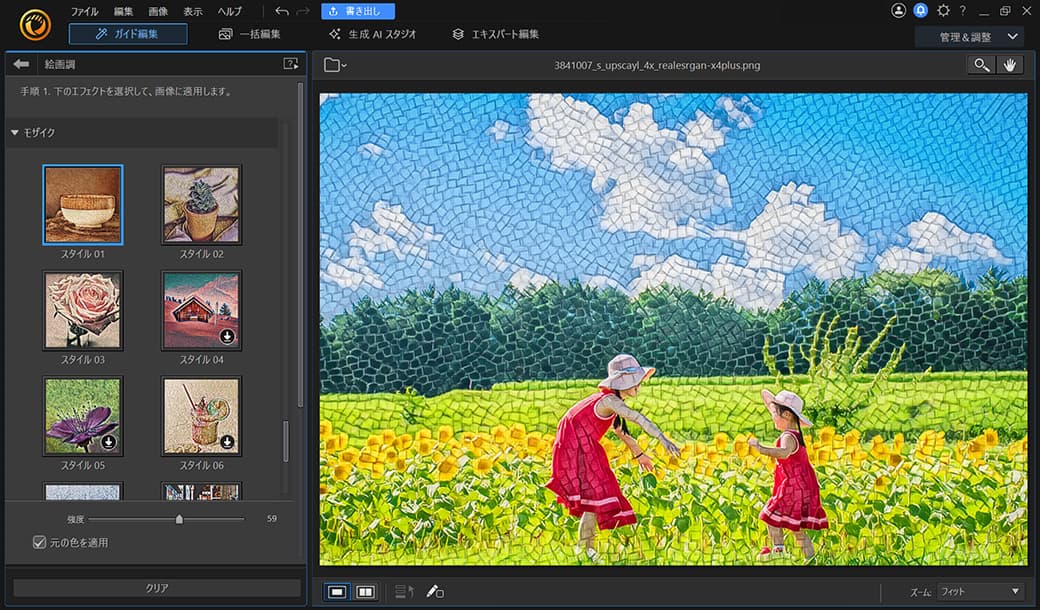This screenshot has width=1040, height=610.
Task: Open the 管理&調整 dropdown
Action: (x=975, y=34)
